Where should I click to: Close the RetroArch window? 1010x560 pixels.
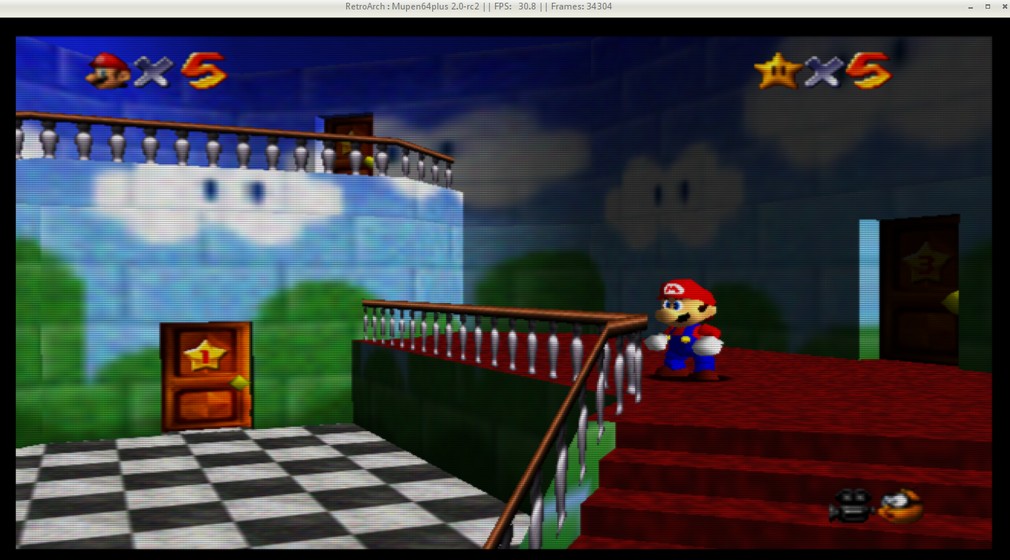coord(1004,6)
